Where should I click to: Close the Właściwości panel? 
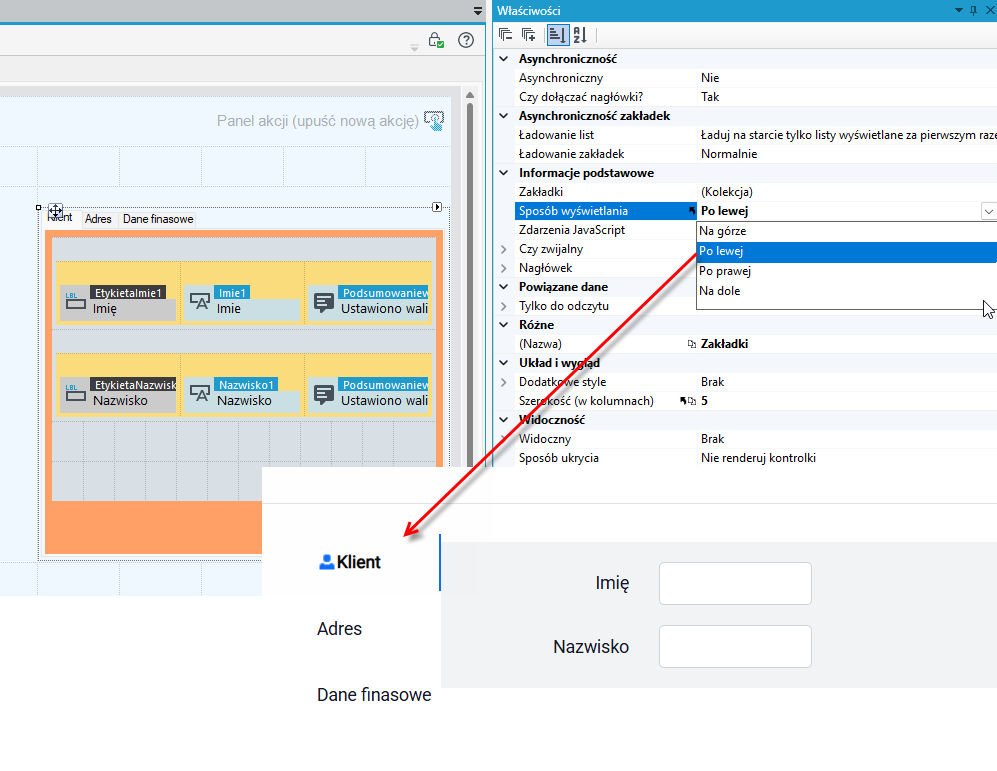989,10
